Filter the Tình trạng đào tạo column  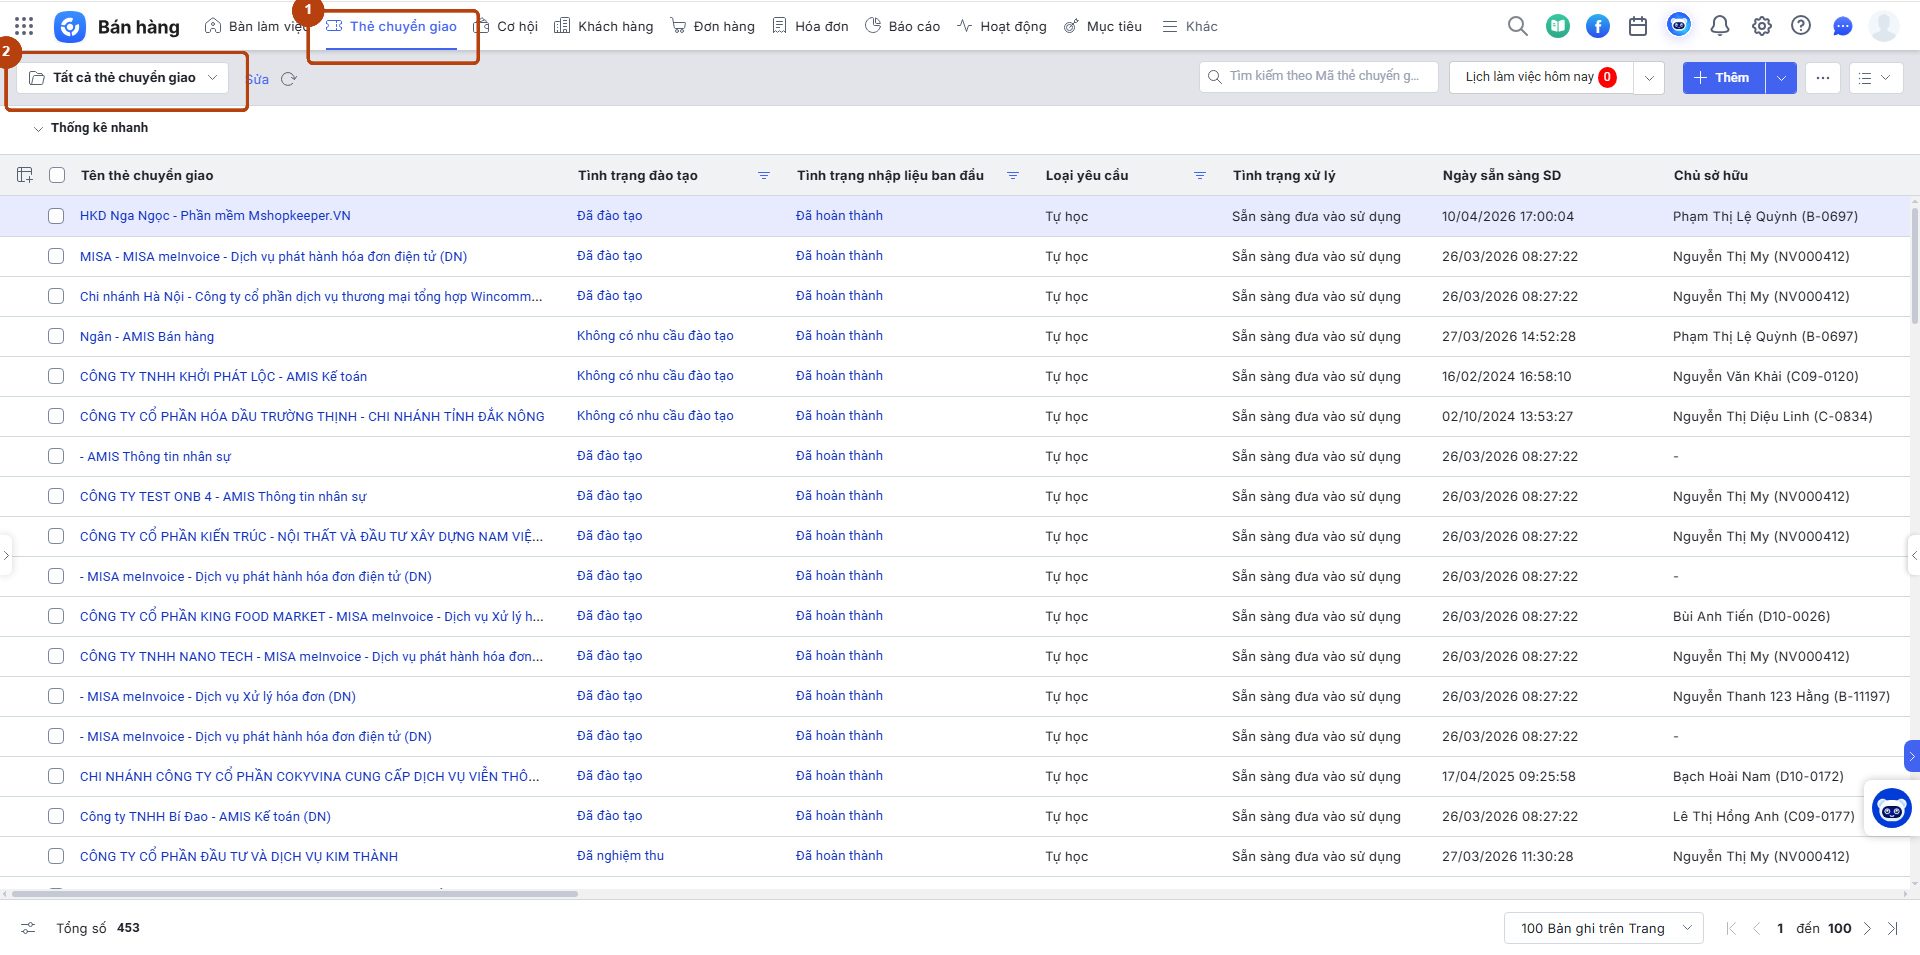coord(764,175)
